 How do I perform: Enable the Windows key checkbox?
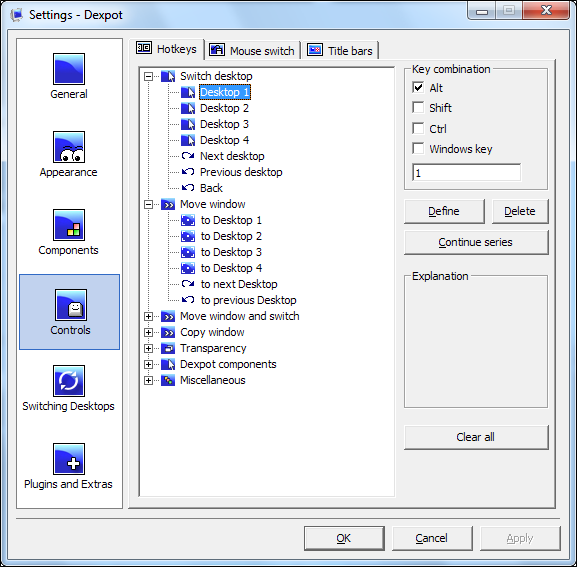tap(418, 149)
